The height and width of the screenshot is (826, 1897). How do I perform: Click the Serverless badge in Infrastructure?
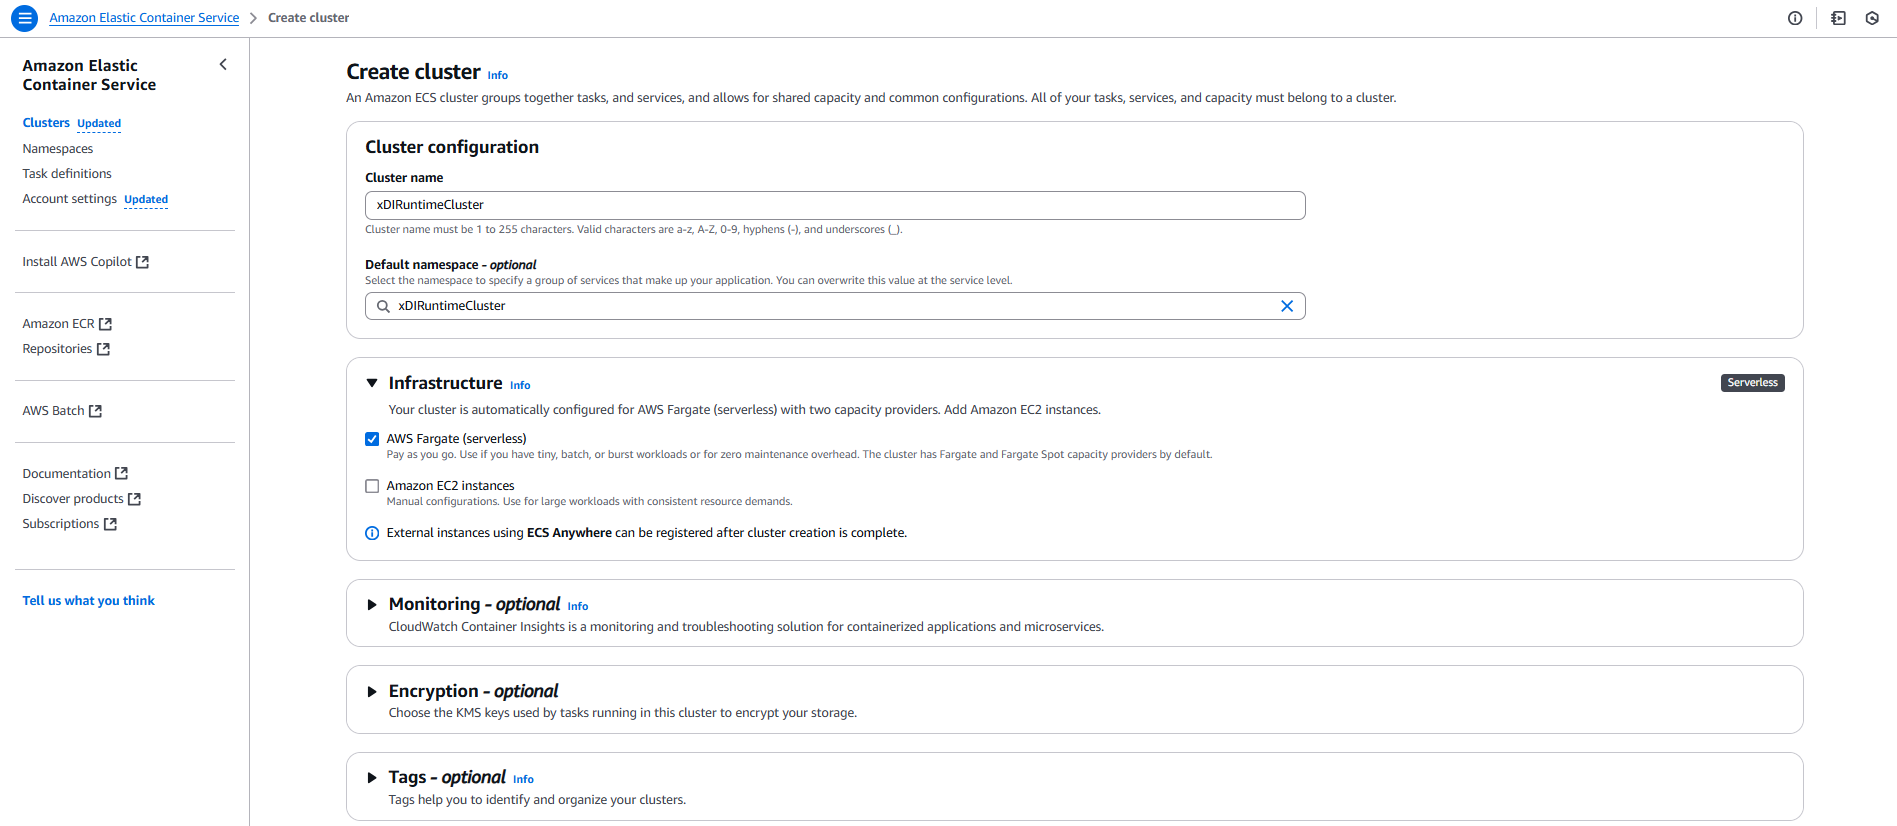(x=1752, y=383)
